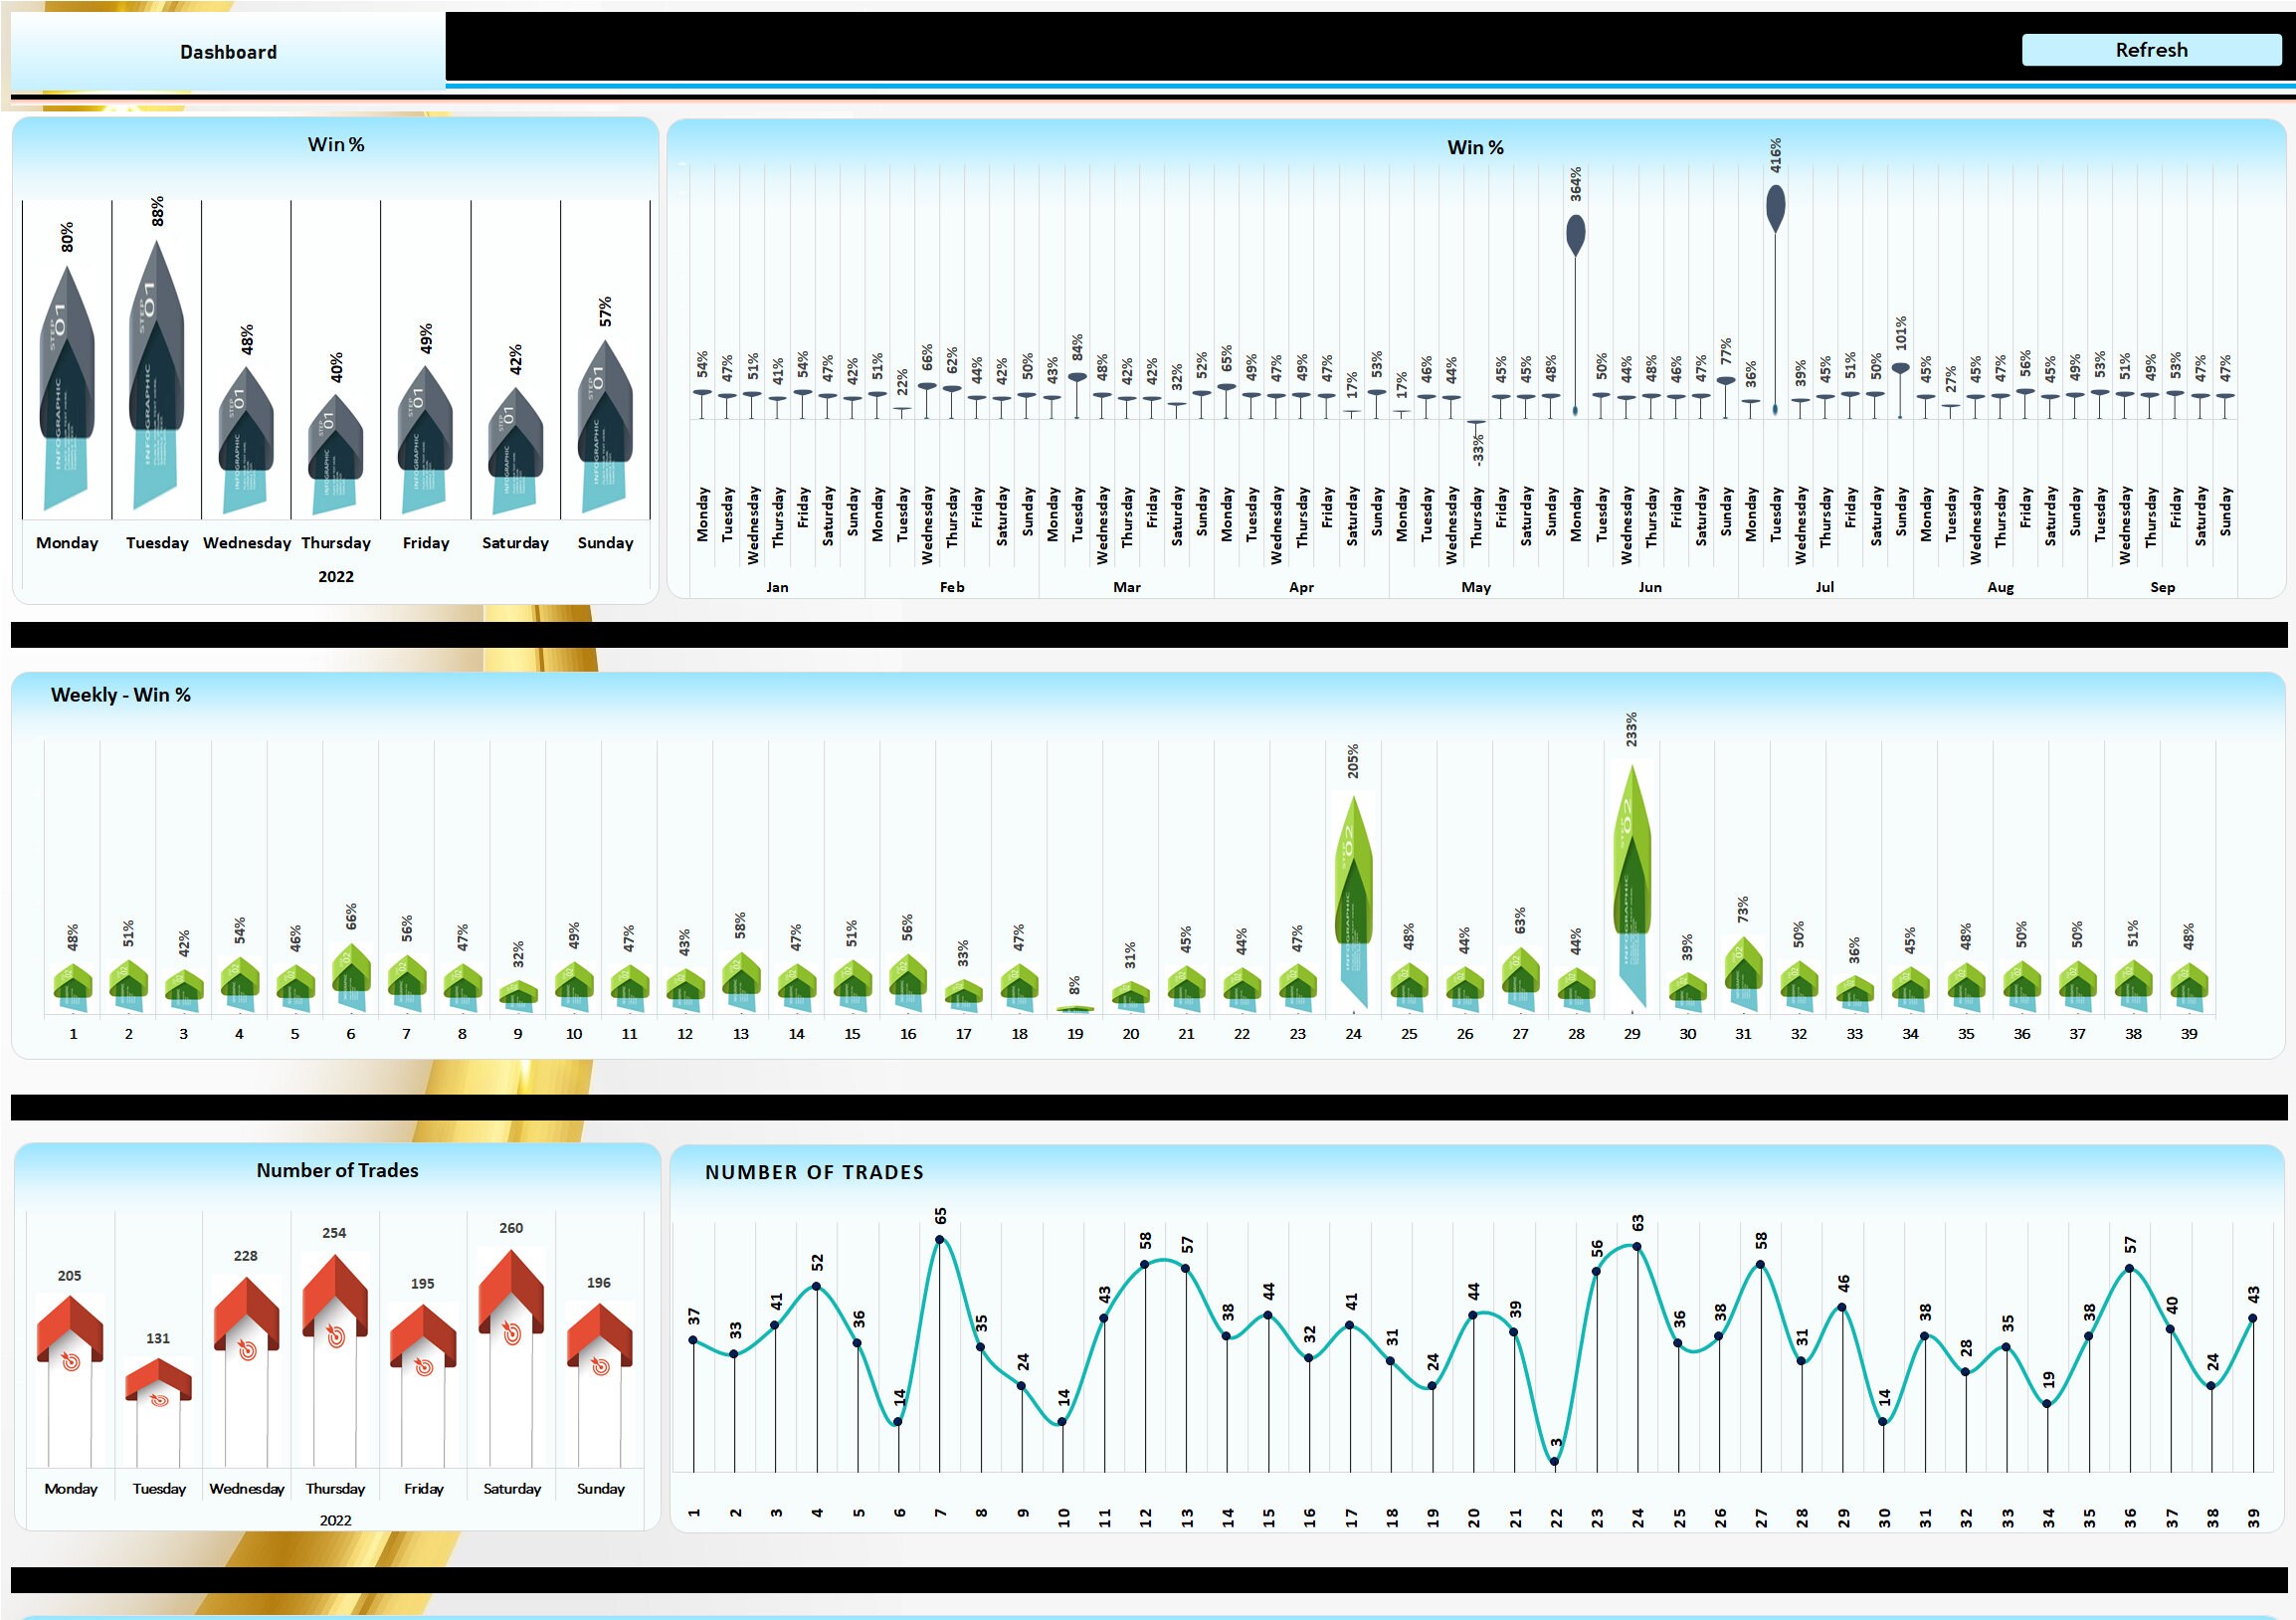Click Sunday's 57% win arrow graphic

point(605,427)
